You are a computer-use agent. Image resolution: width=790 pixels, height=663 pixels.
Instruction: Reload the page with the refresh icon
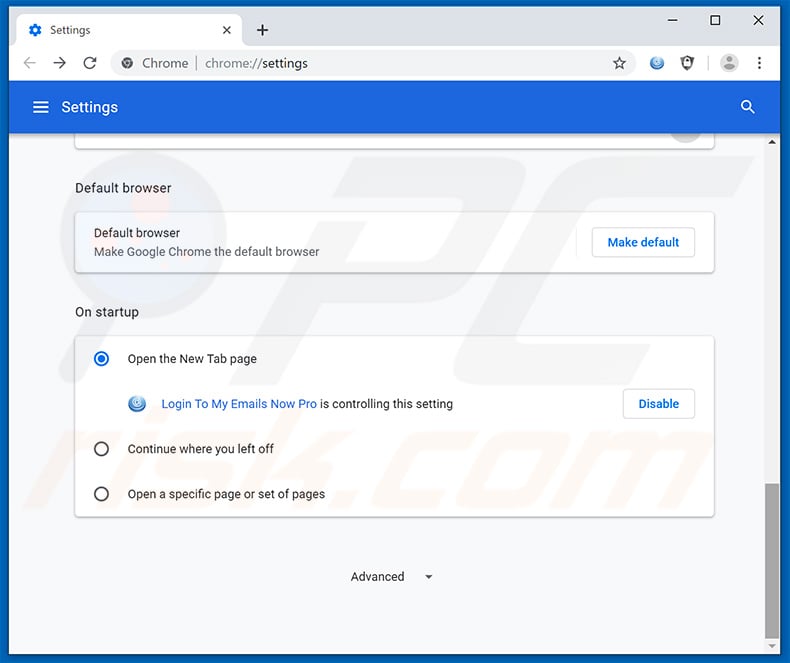[x=90, y=63]
